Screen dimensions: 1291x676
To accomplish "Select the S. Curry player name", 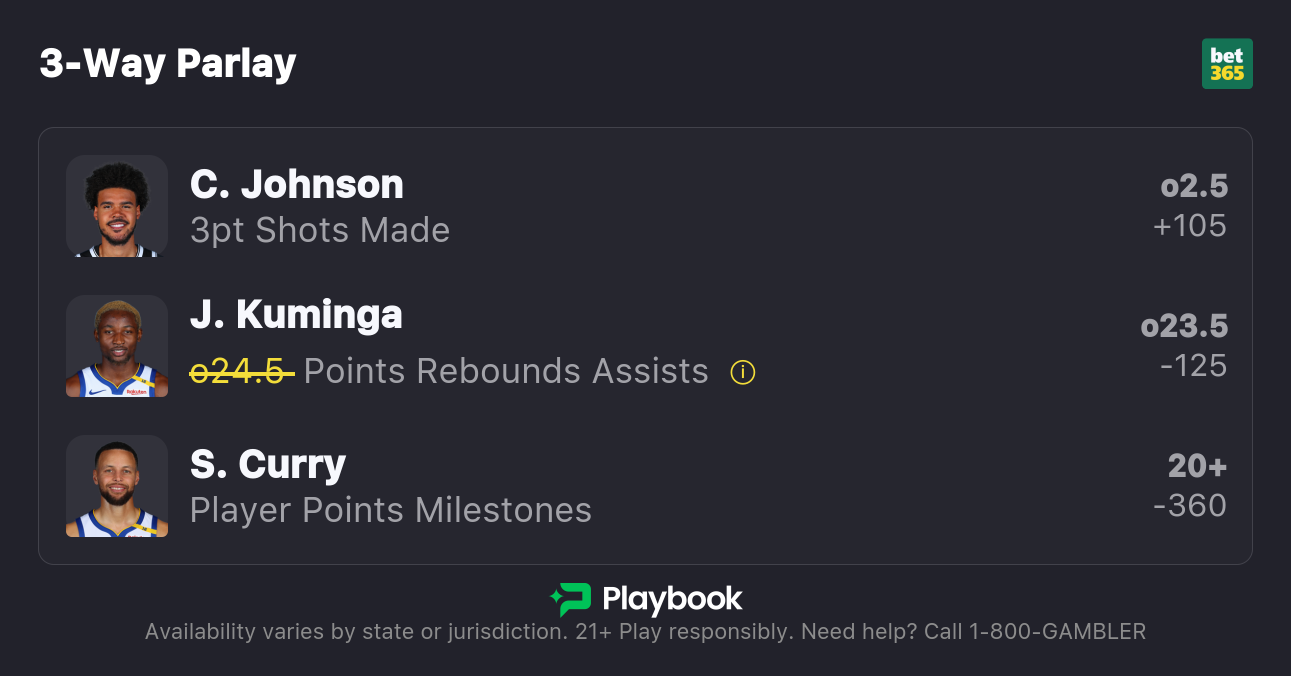I will pyautogui.click(x=268, y=465).
